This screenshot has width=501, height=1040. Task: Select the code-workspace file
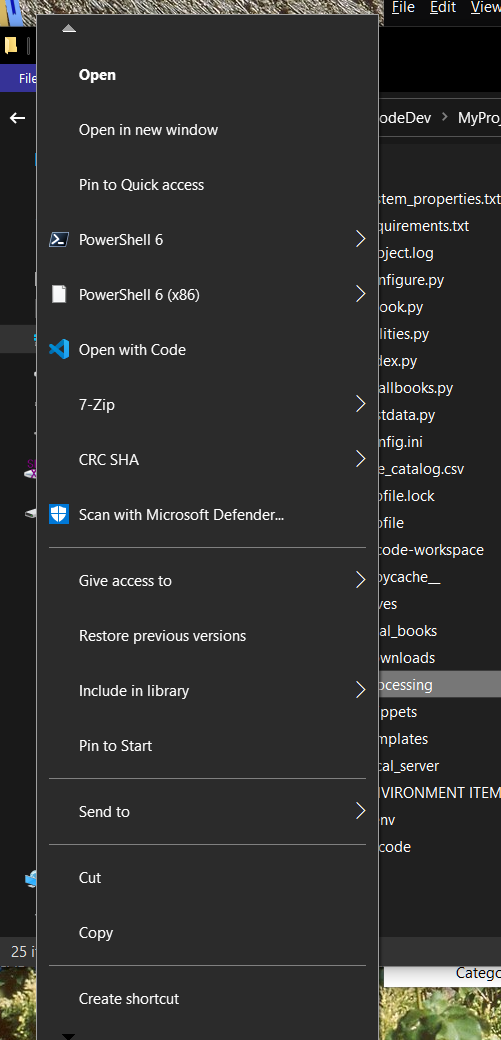tap(431, 551)
